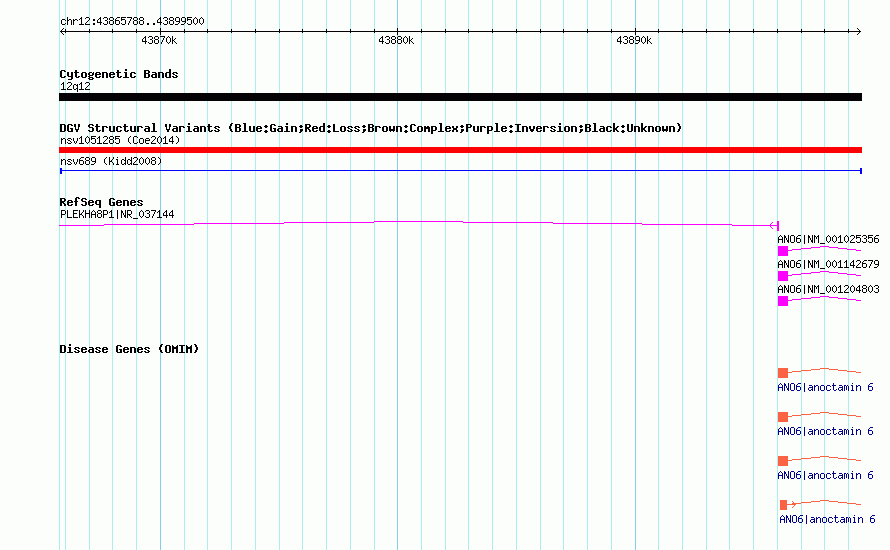Click the ANO6|NM_001025356 transcript label
This screenshot has height=550, width=890.
[828, 240]
